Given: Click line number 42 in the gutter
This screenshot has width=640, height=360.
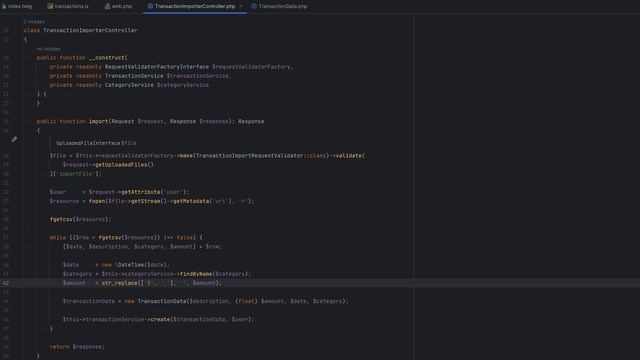Looking at the screenshot, I should tap(6, 283).
